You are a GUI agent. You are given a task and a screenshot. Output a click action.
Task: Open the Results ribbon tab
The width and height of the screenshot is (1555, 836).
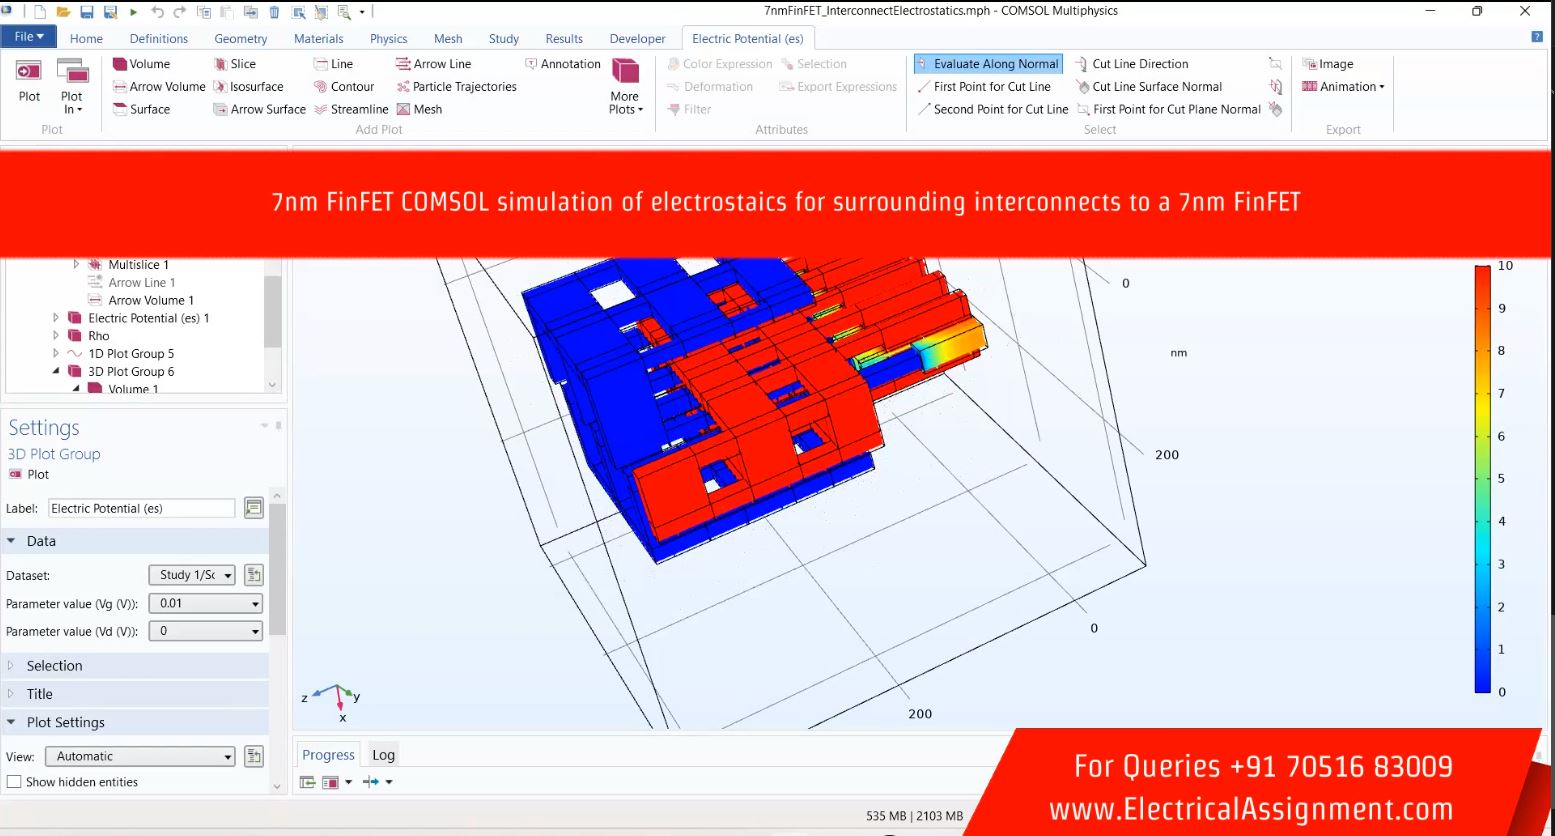click(563, 39)
